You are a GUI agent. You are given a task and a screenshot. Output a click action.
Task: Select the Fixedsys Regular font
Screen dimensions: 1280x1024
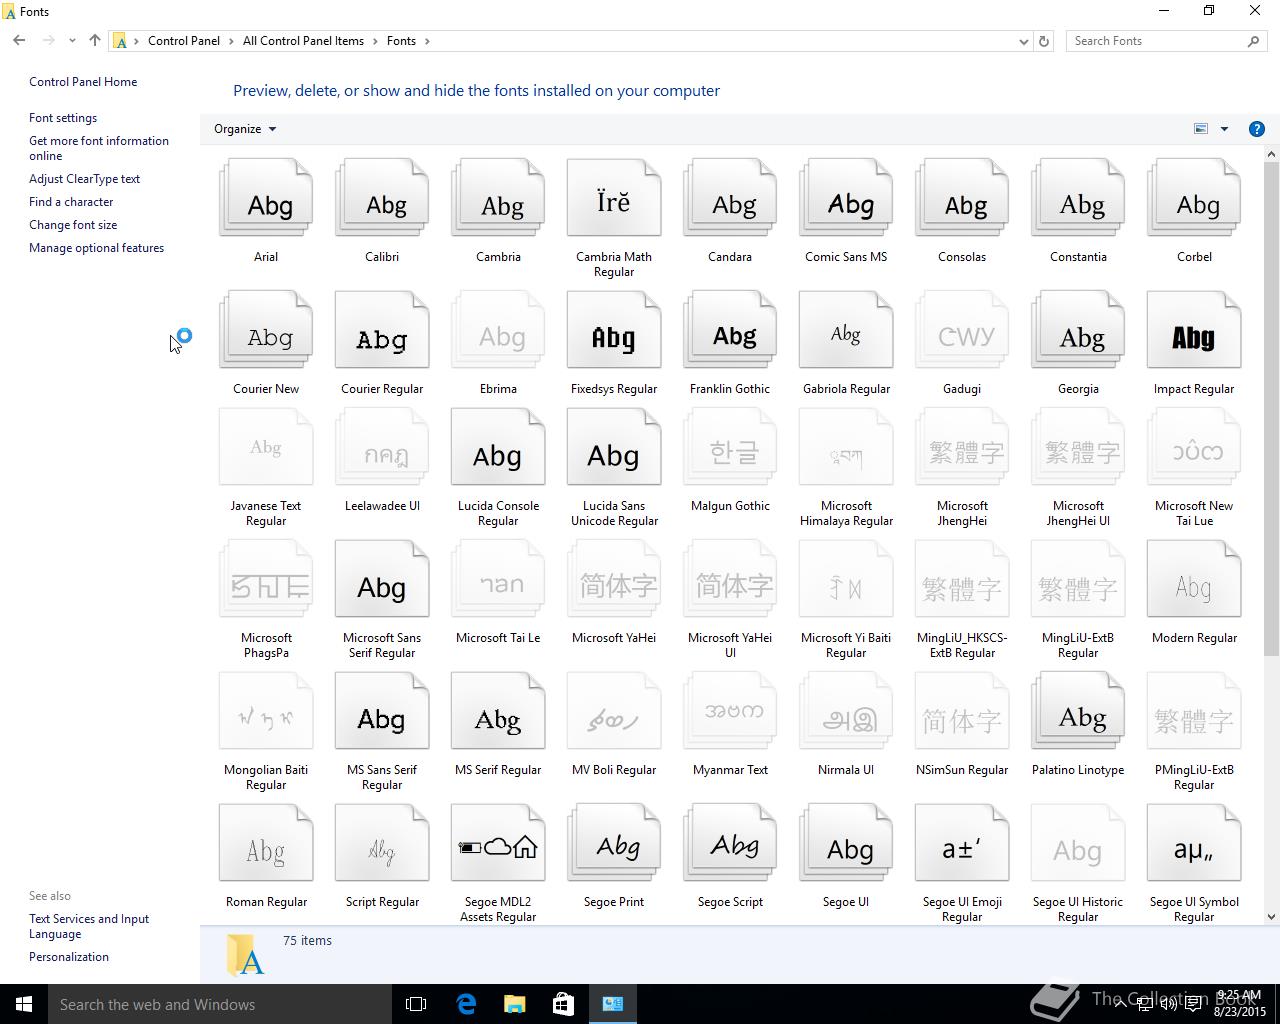[614, 330]
